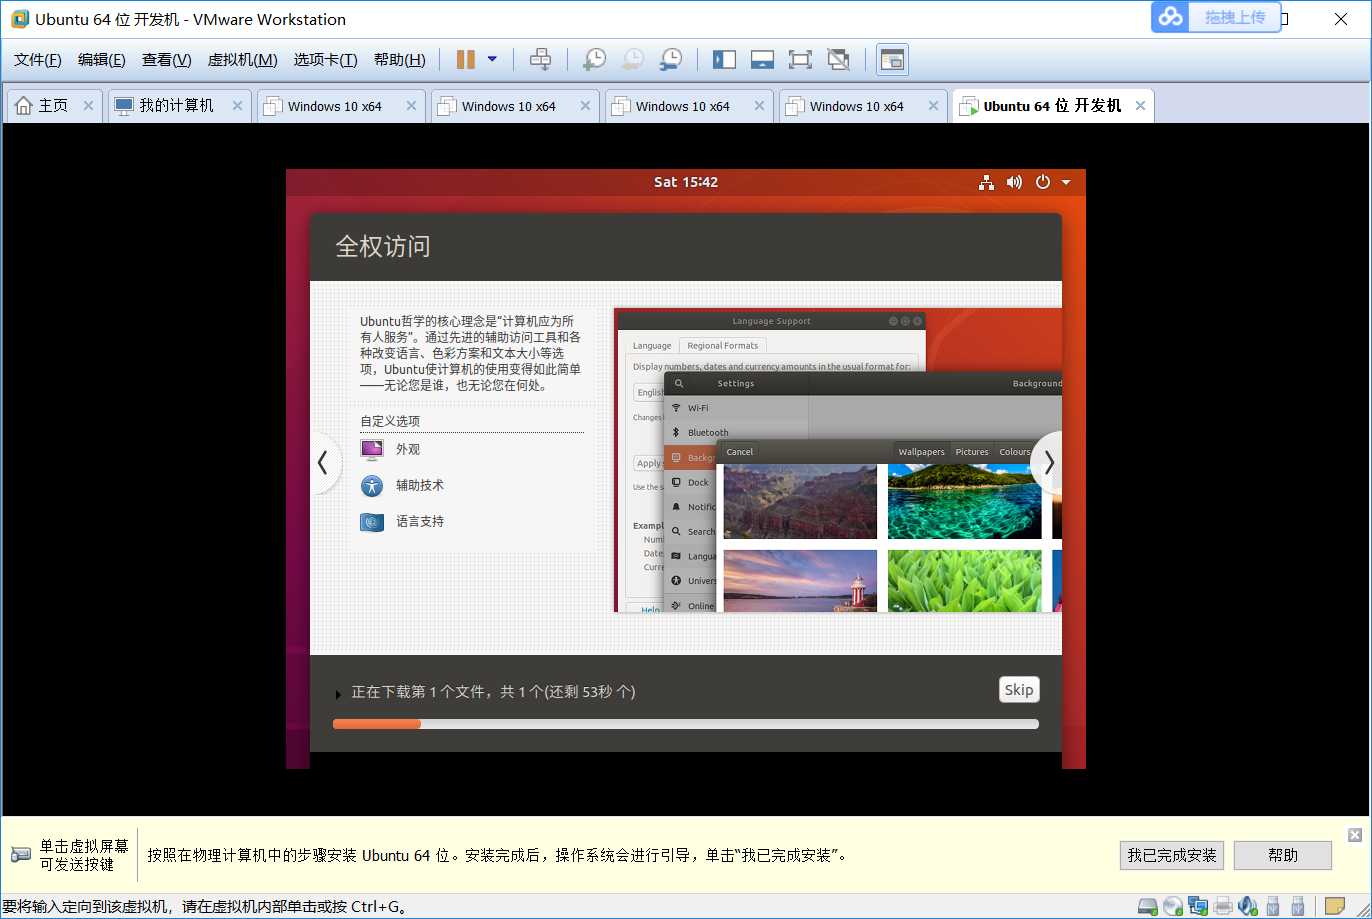This screenshot has height=919, width=1372.
Task: Click the revert to snapshot toolbar icon
Action: [x=632, y=60]
